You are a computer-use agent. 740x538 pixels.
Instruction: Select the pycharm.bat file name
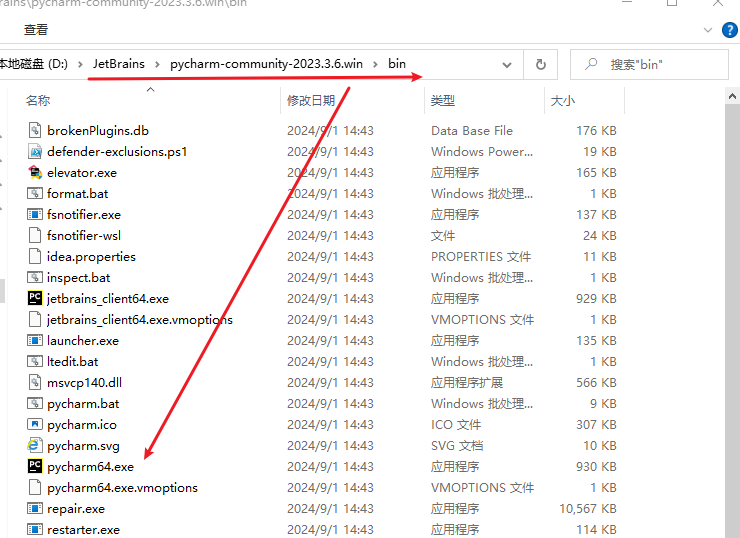click(x=83, y=404)
